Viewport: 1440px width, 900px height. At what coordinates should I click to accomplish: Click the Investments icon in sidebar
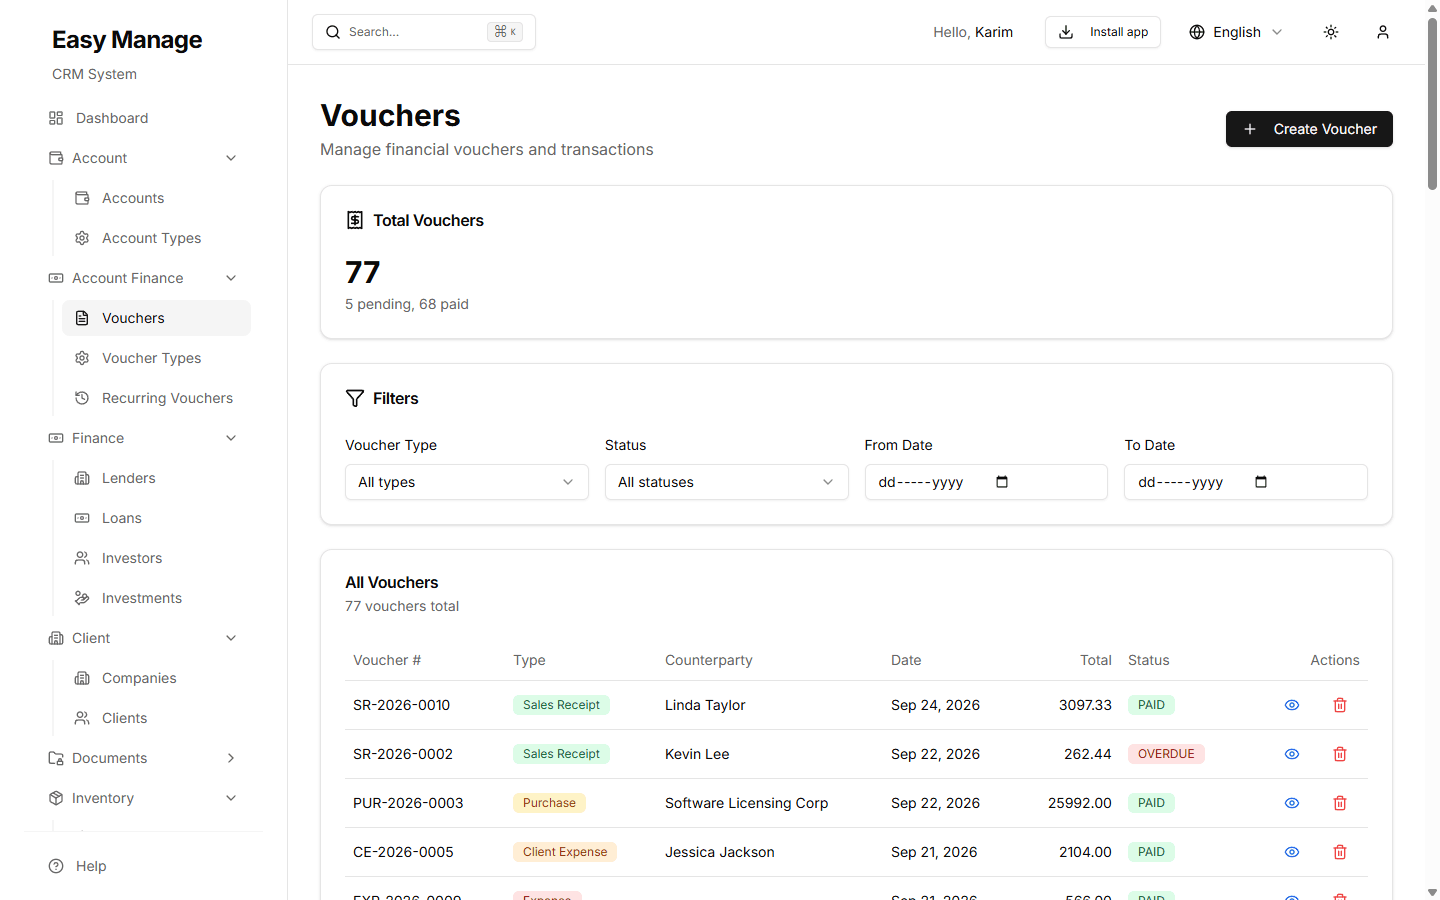pyautogui.click(x=82, y=598)
